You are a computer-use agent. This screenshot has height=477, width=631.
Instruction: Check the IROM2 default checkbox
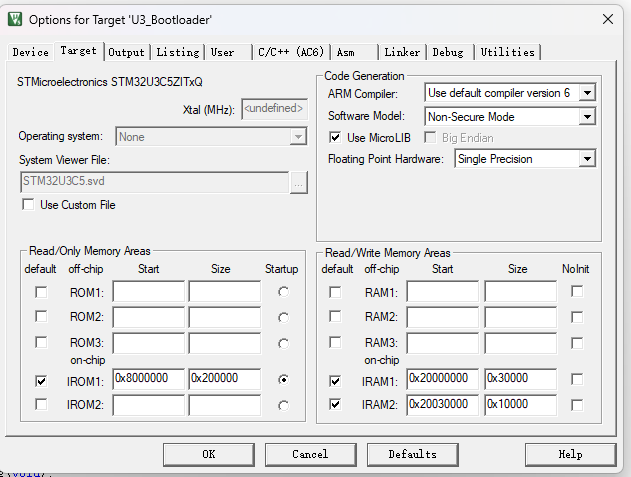pos(41,404)
